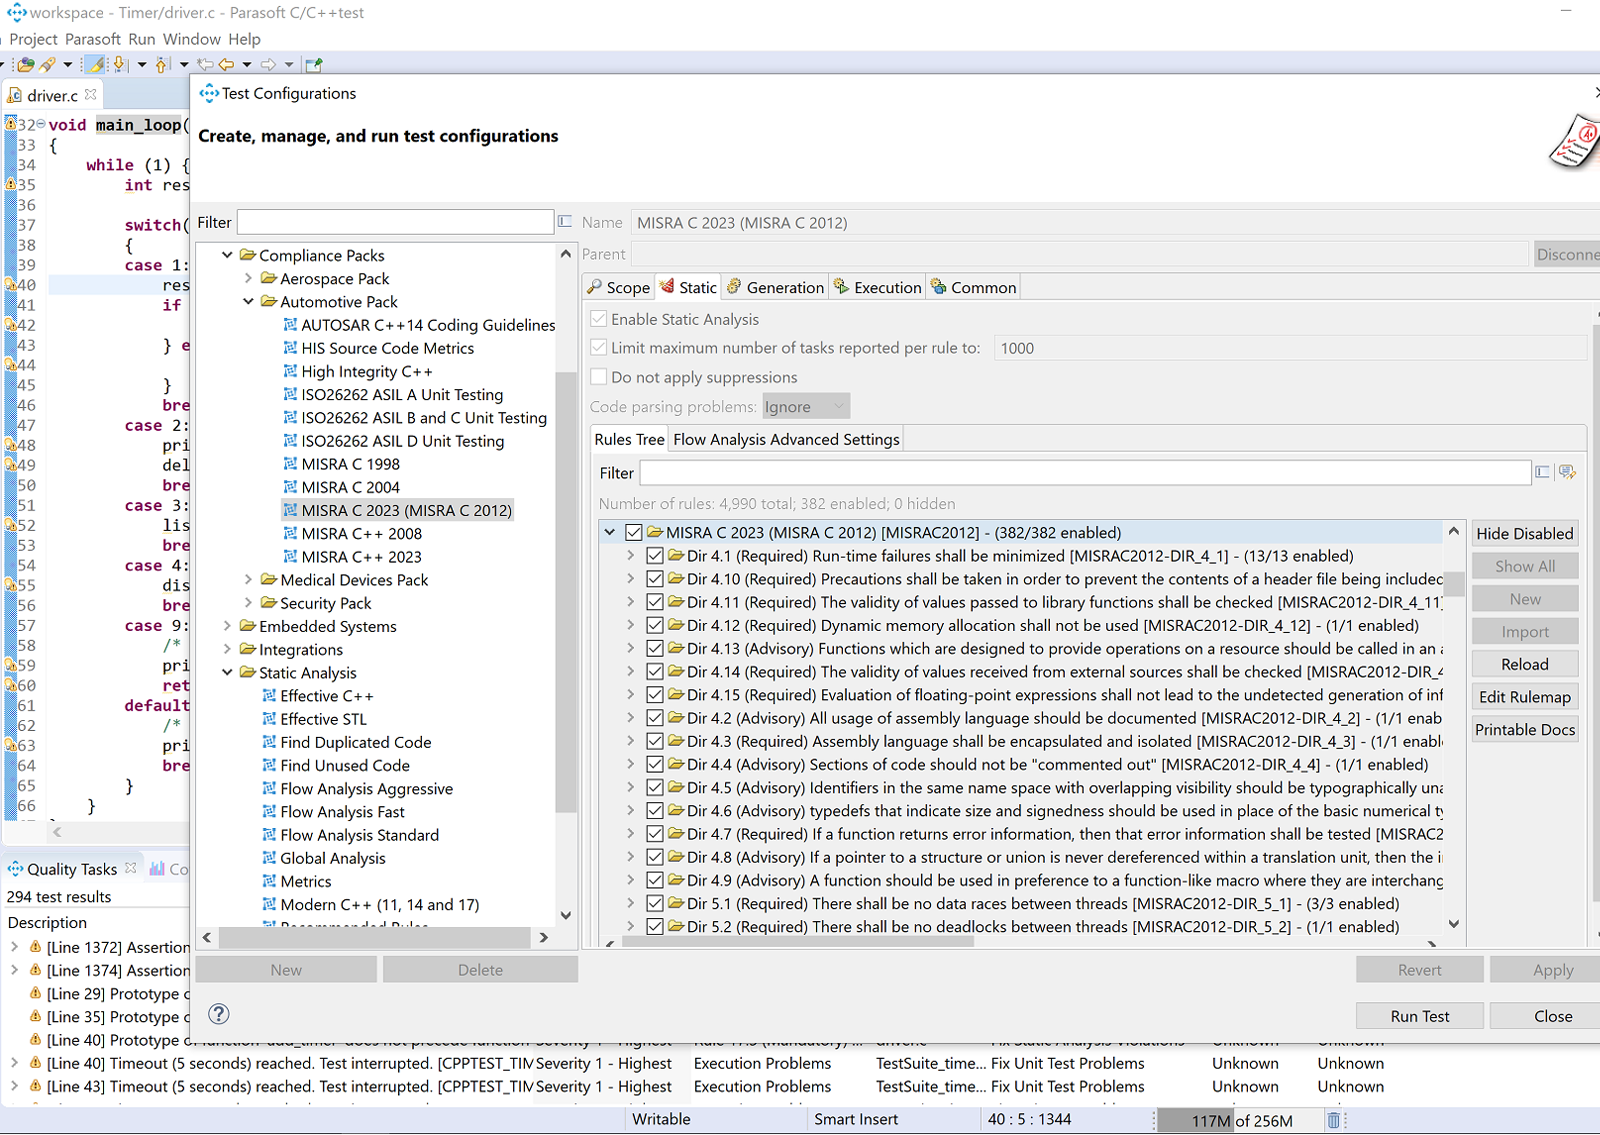The height and width of the screenshot is (1135, 1600).
Task: Uncheck the Dir 4.12 dynamic memory checkbox
Action: pyautogui.click(x=655, y=625)
